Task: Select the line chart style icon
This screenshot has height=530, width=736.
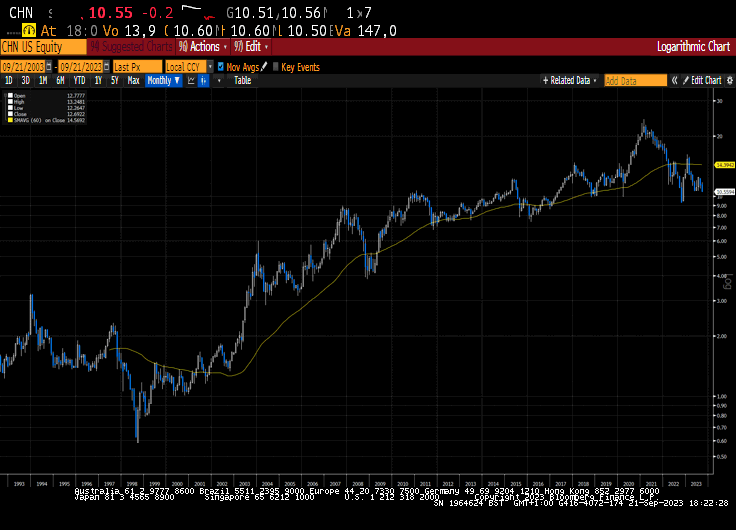Action: (191, 81)
